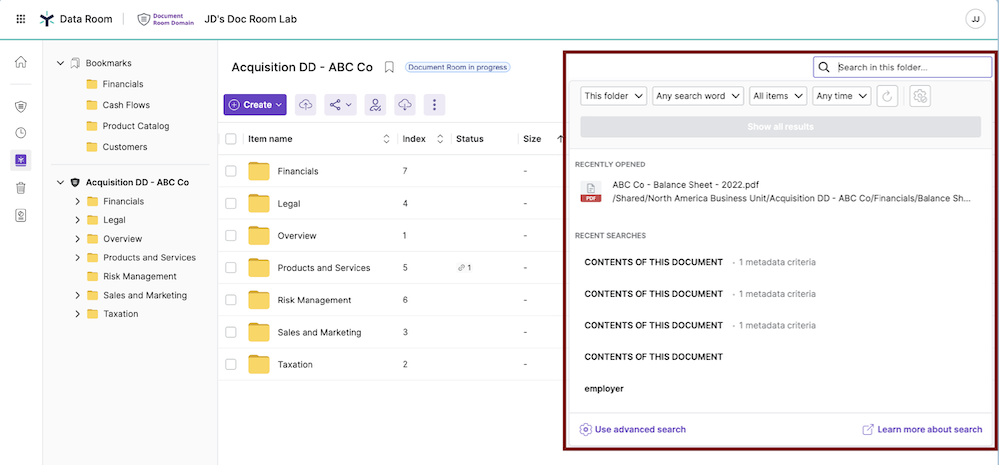Click the Taxation folder icon in item list
This screenshot has width=999, height=465.
[259, 365]
